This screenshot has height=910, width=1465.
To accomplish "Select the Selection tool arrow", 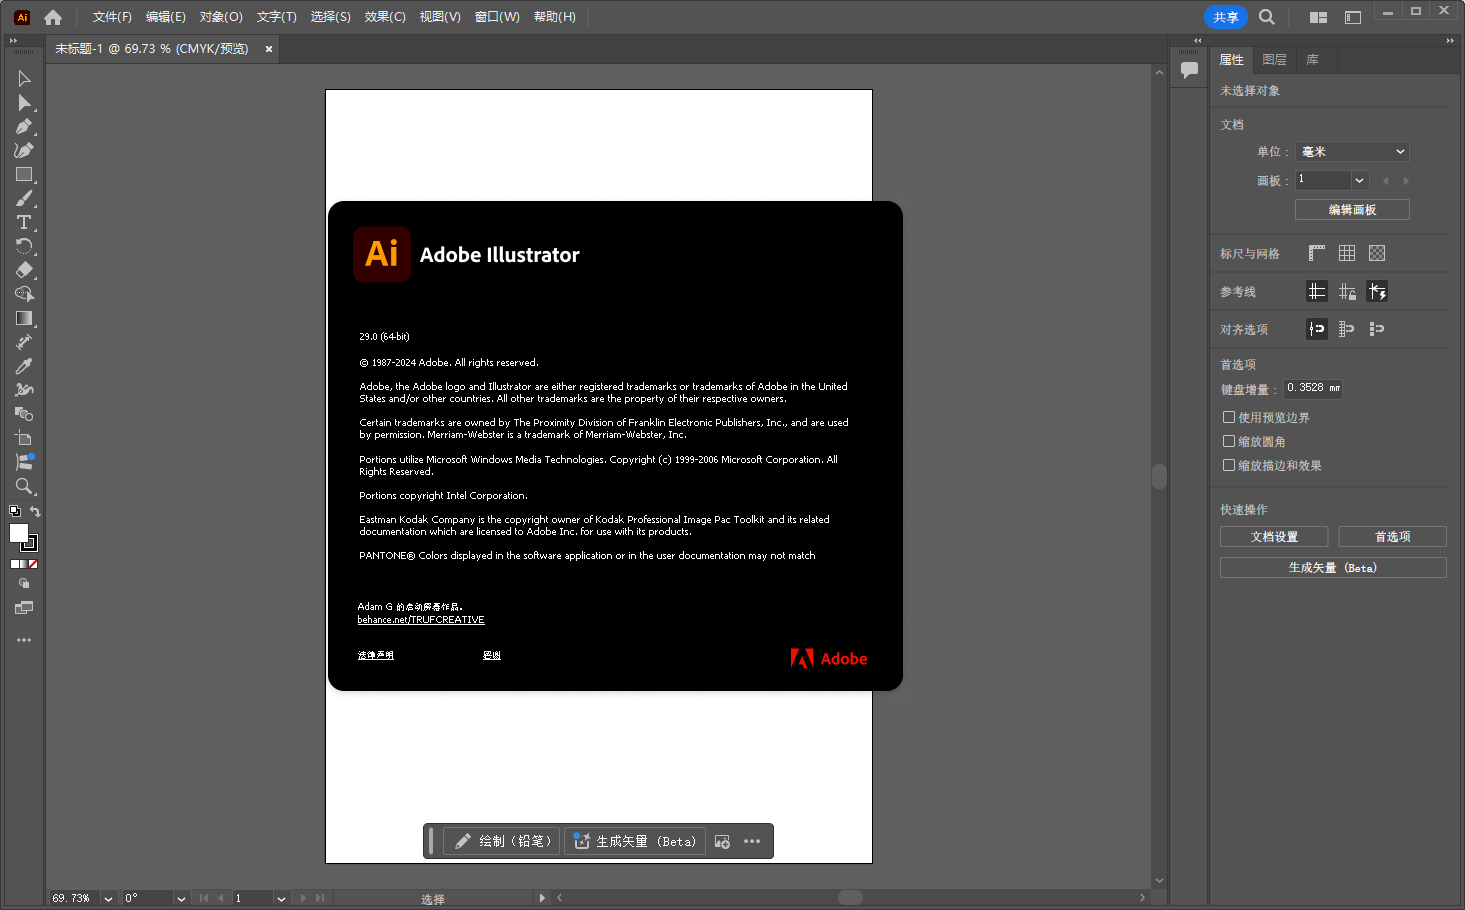I will (x=24, y=79).
